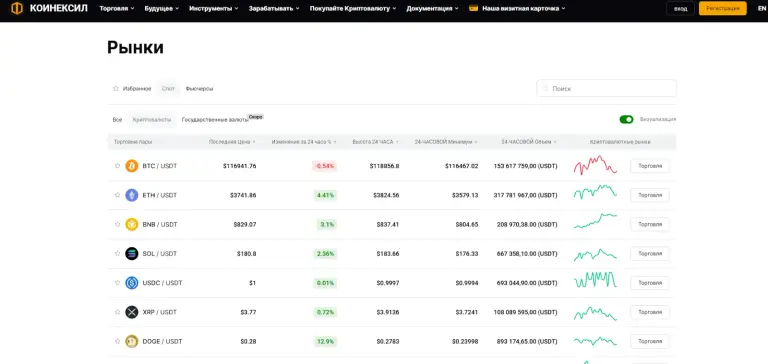Favorite the BTC / USDT pair star
Screen dimensions: 768x364
coord(117,166)
